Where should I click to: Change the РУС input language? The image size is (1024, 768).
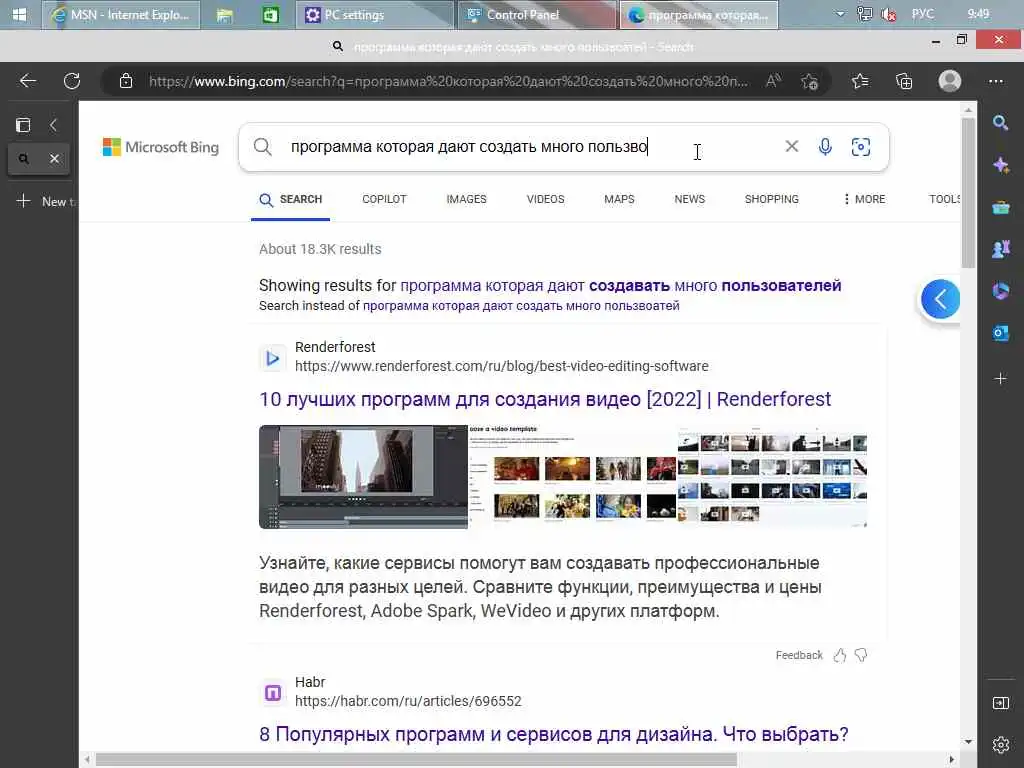pyautogui.click(x=922, y=14)
